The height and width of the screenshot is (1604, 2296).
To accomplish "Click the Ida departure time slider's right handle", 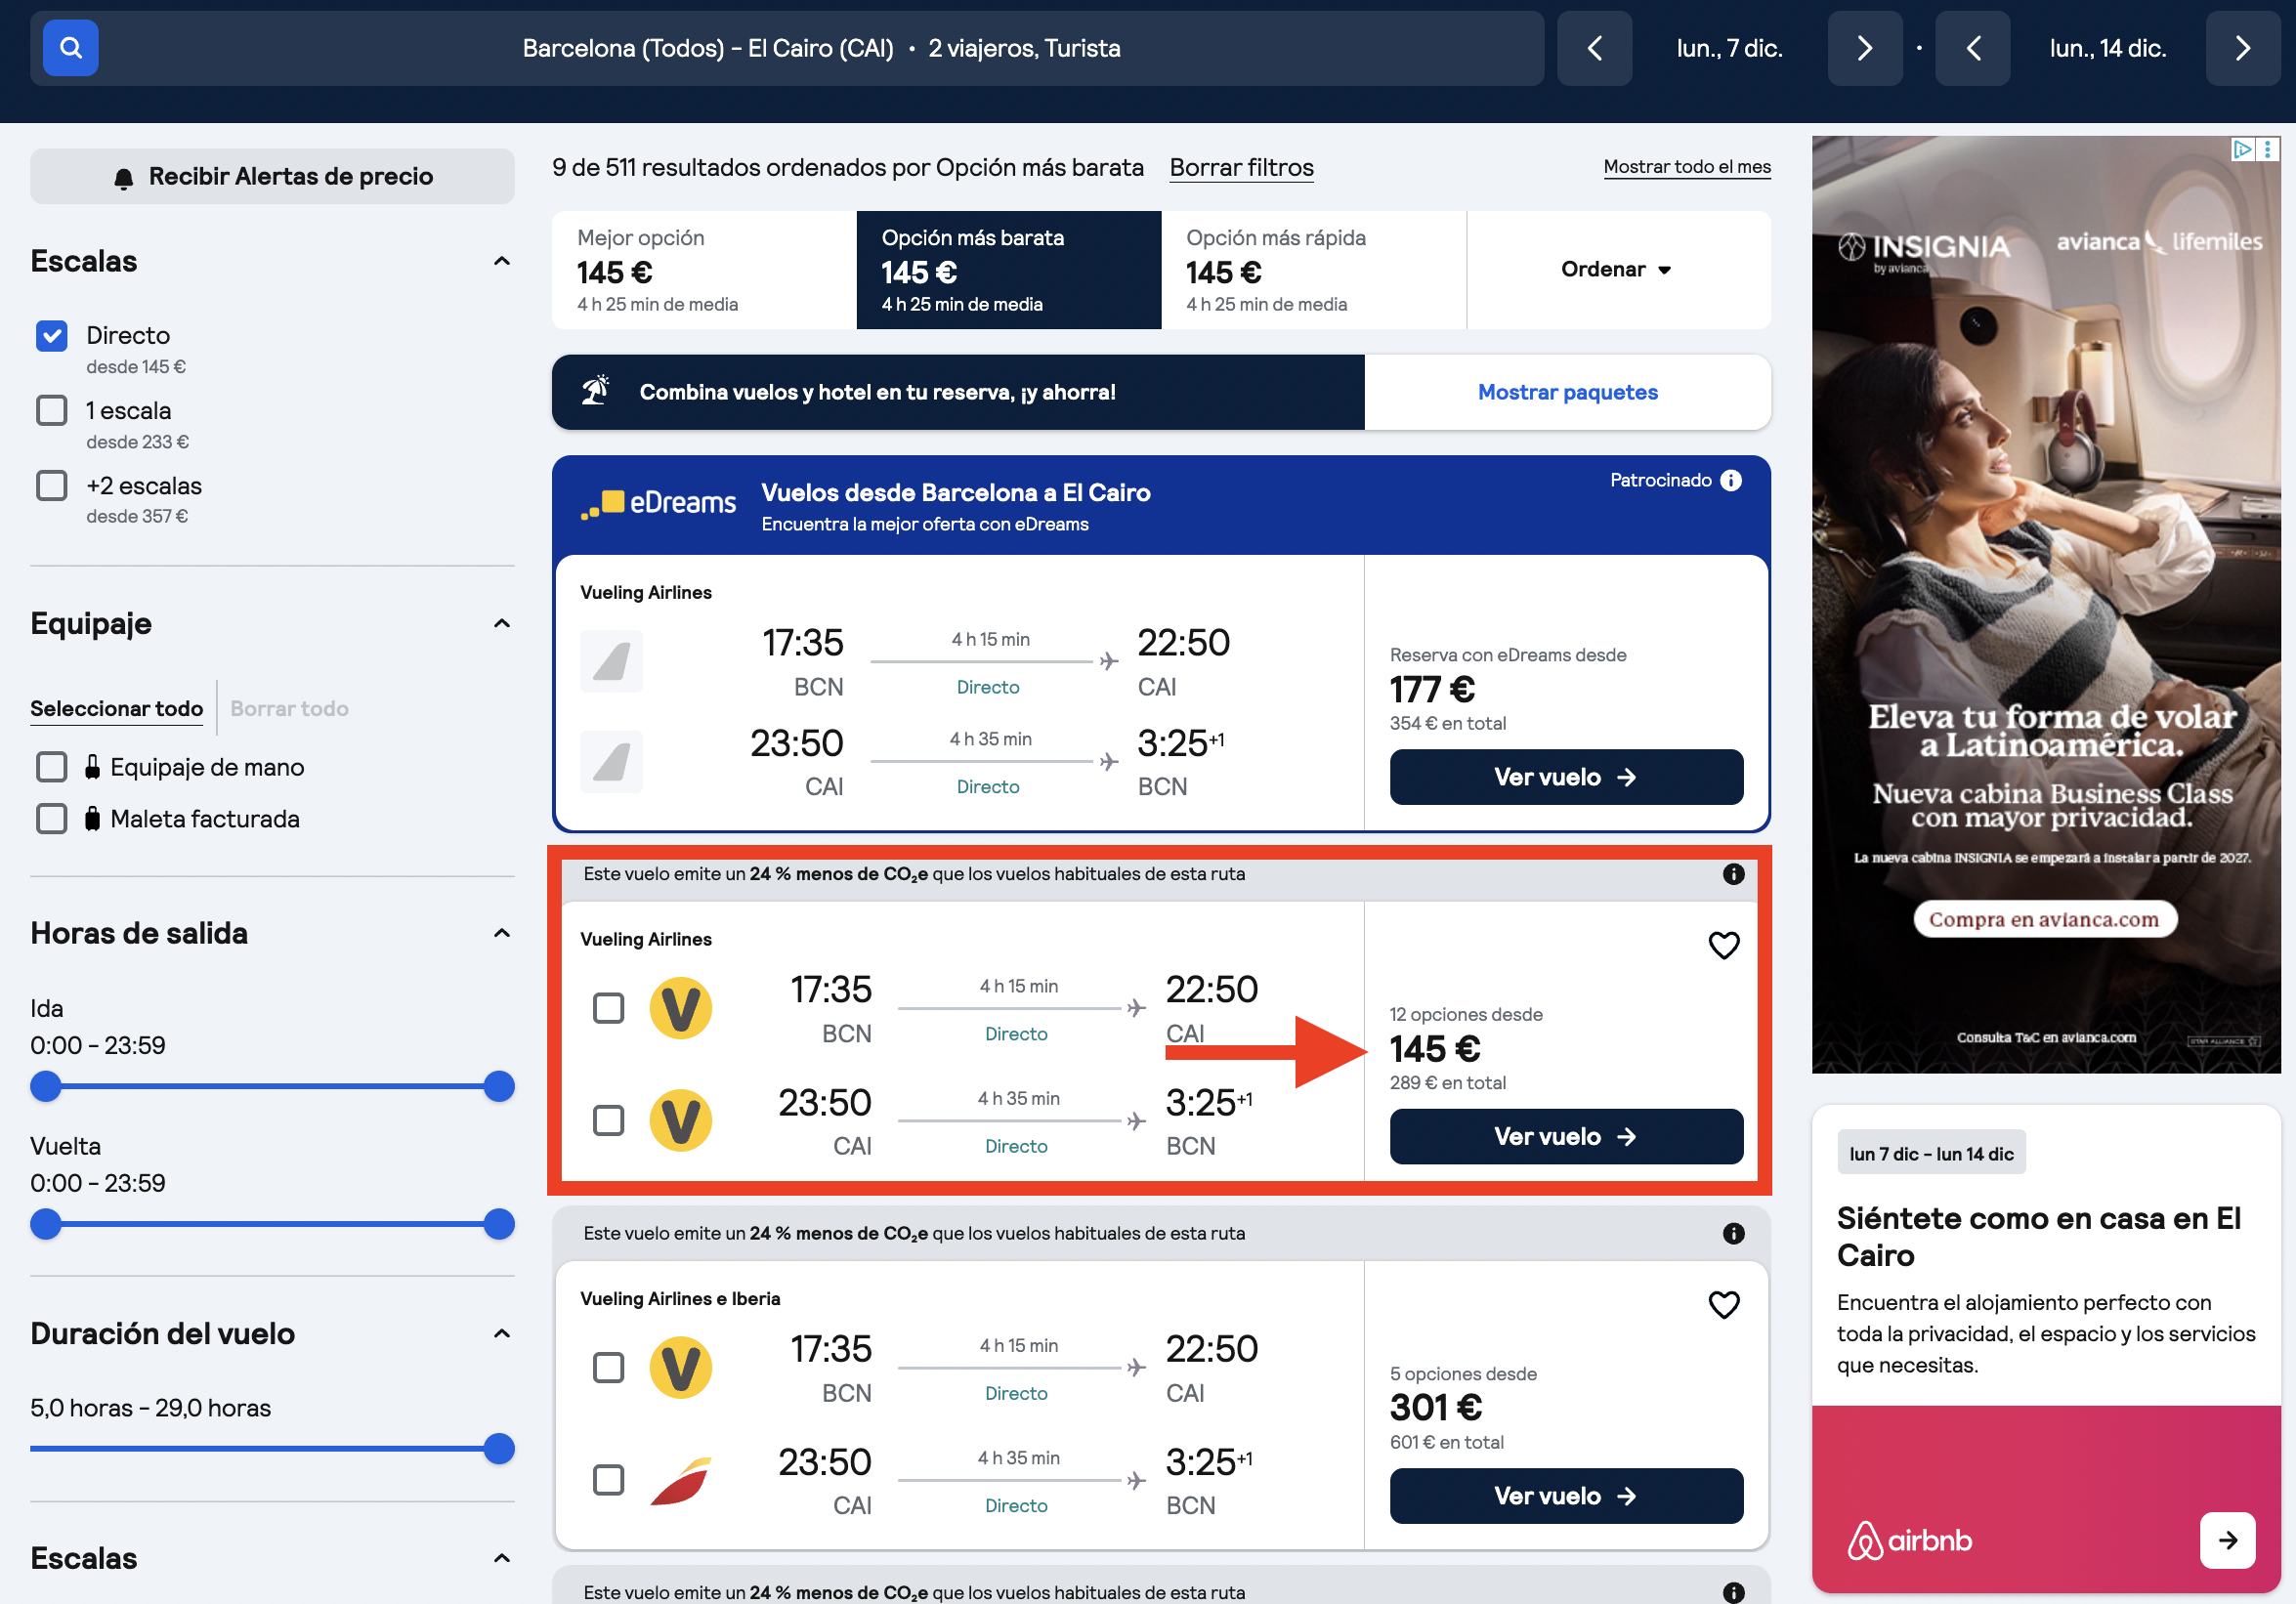I will pyautogui.click(x=499, y=1086).
